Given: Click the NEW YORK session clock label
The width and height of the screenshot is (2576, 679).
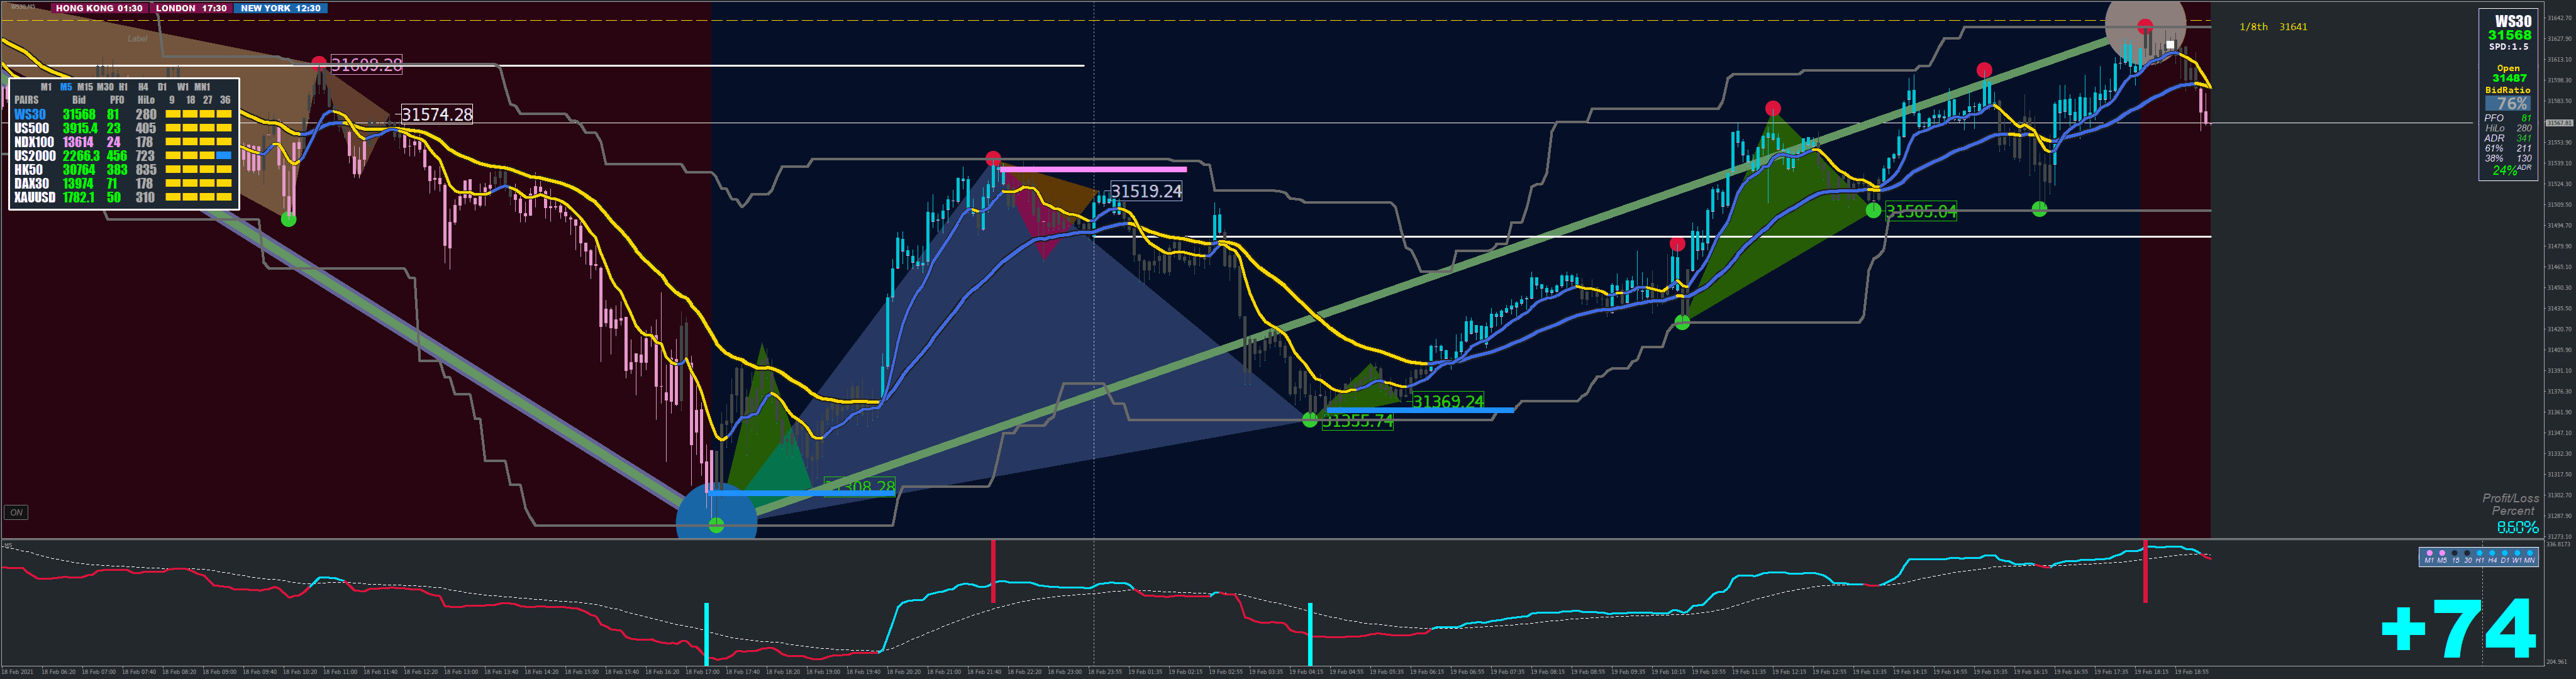Looking at the screenshot, I should click(x=281, y=8).
